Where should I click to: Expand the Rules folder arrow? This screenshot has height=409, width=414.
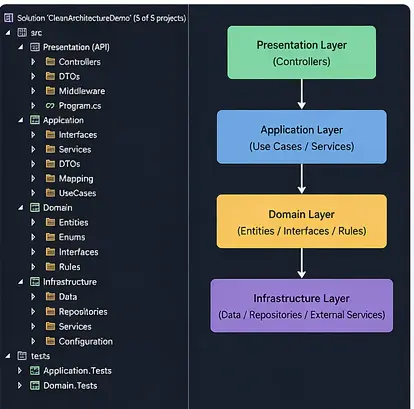(x=33, y=267)
